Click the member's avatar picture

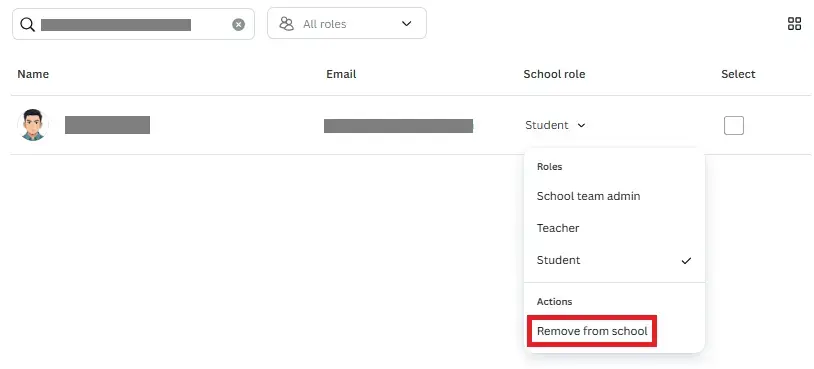[33, 125]
